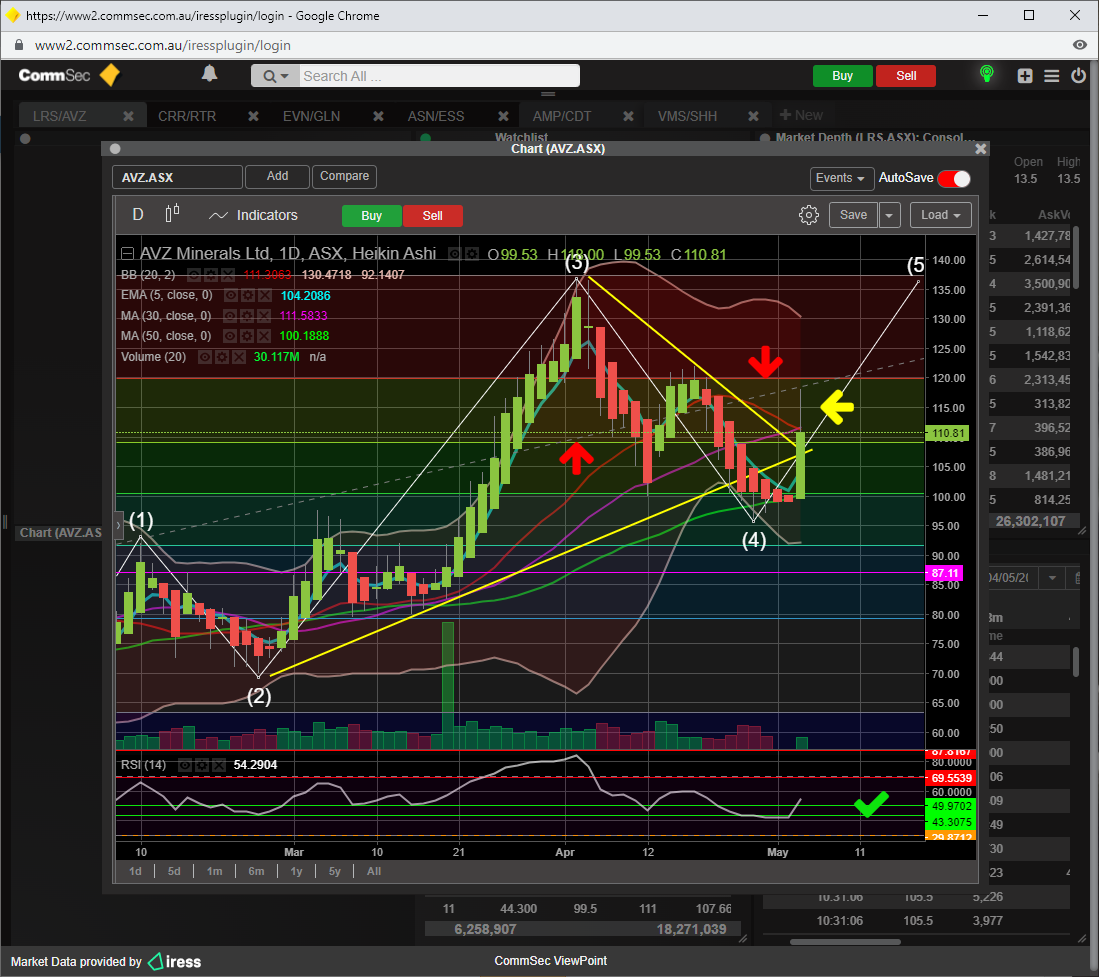Open the dropdown arrow next to Save

tap(890, 215)
